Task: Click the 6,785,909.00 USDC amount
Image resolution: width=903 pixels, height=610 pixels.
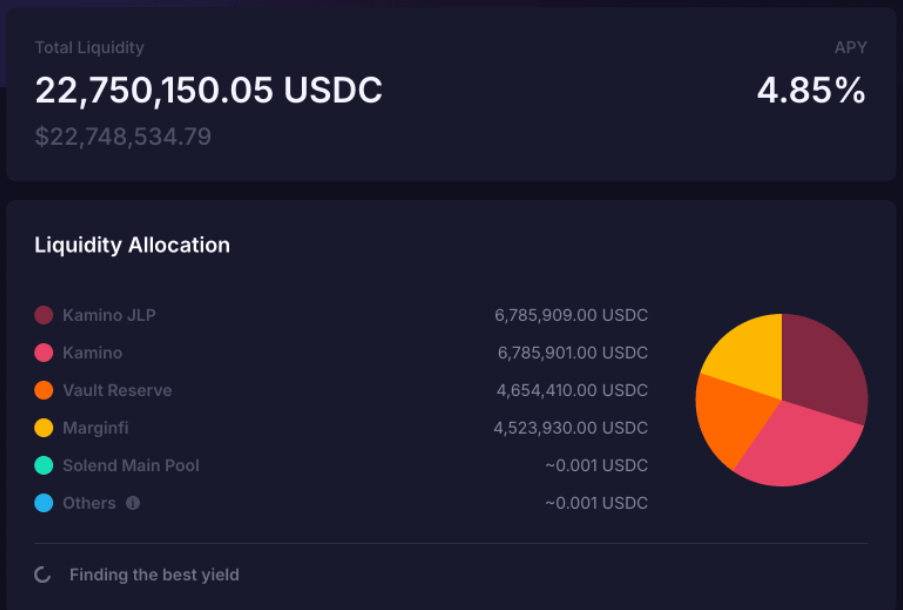Action: 571,315
